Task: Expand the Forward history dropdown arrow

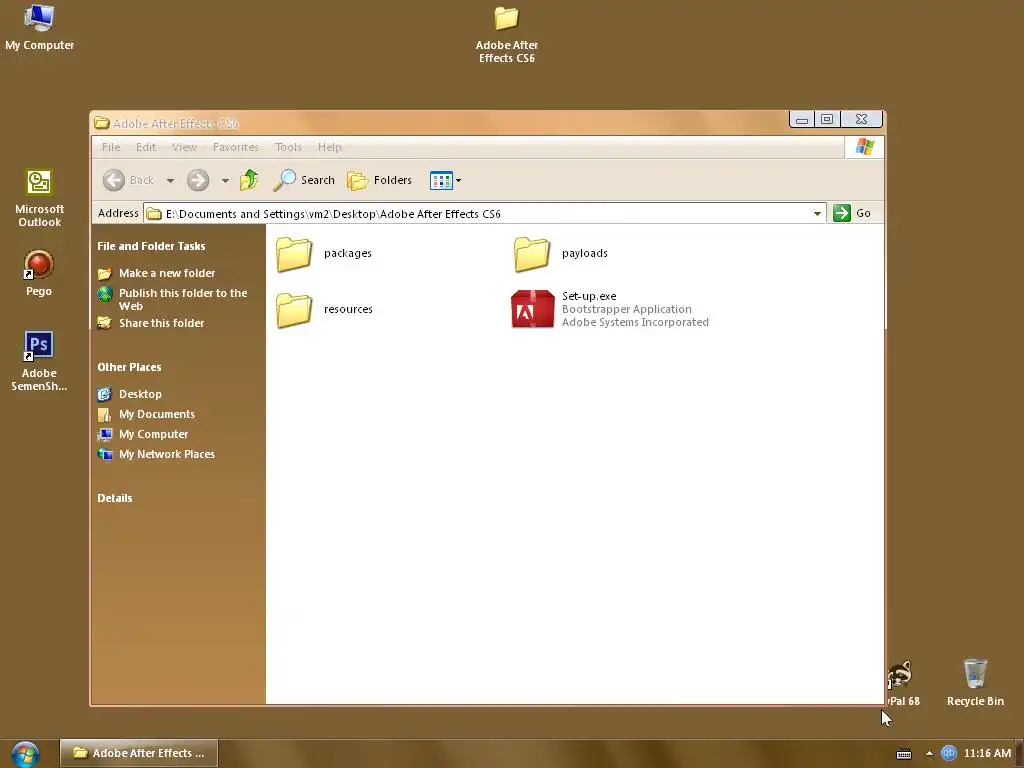Action: (x=225, y=181)
